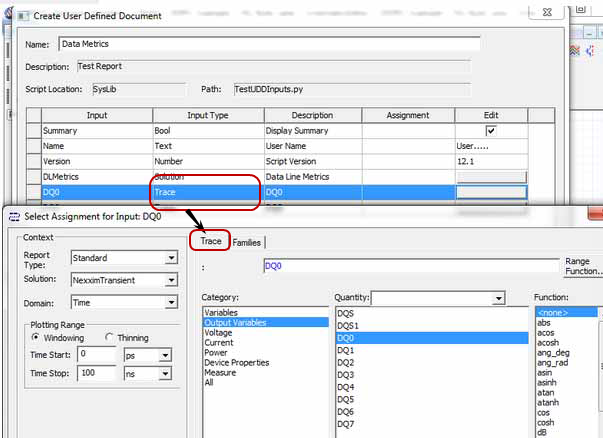Select <none> in the Function list
This screenshot has height=438, width=603.
tap(567, 313)
